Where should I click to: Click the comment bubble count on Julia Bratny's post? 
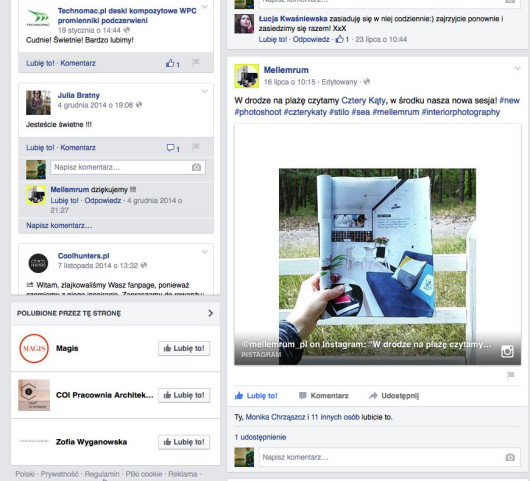click(x=173, y=148)
